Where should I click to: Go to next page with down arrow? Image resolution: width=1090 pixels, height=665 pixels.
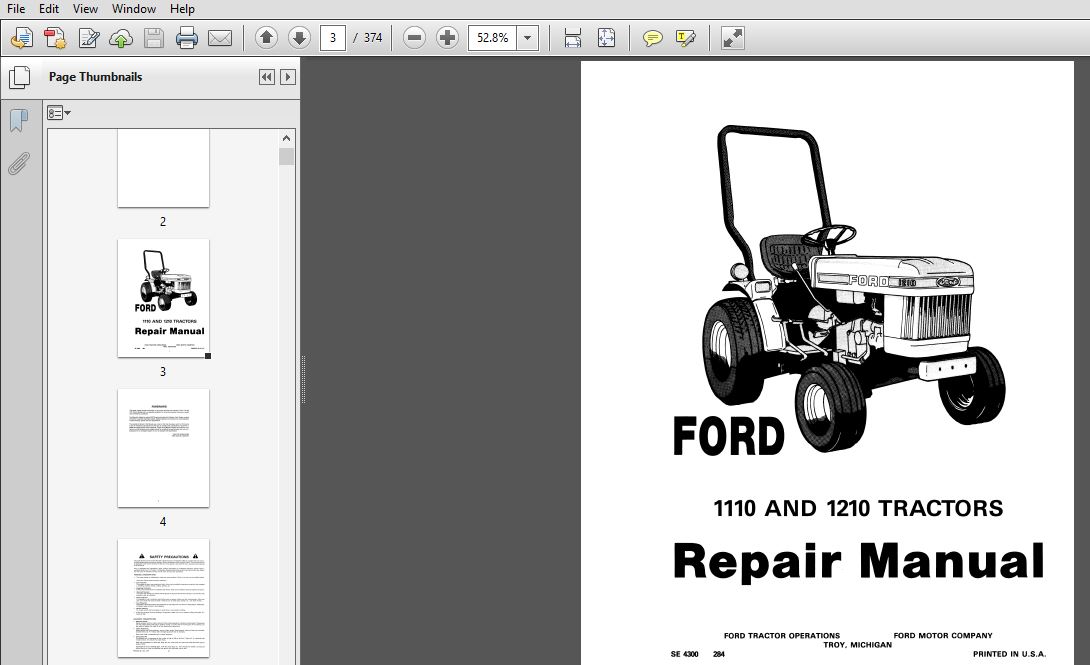(299, 39)
